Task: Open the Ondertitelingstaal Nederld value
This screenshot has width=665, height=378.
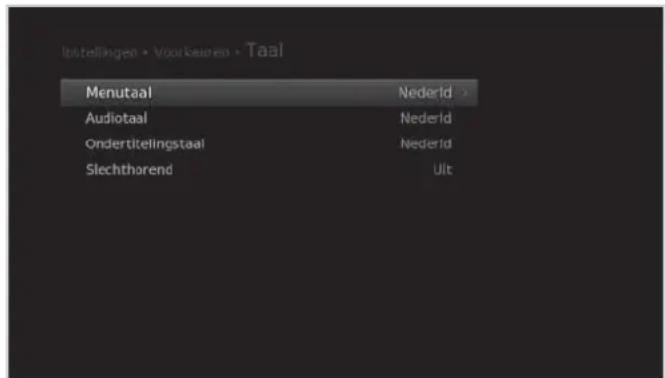Action: tap(426, 144)
